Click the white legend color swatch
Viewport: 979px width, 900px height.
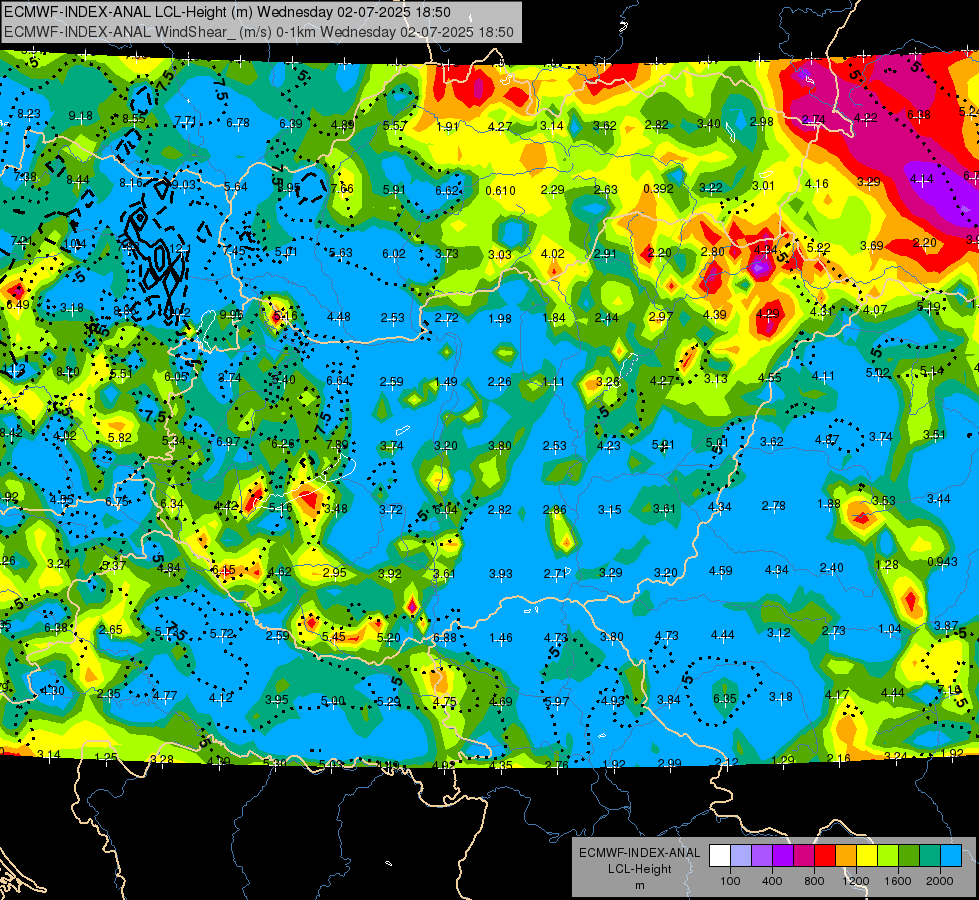point(720,856)
